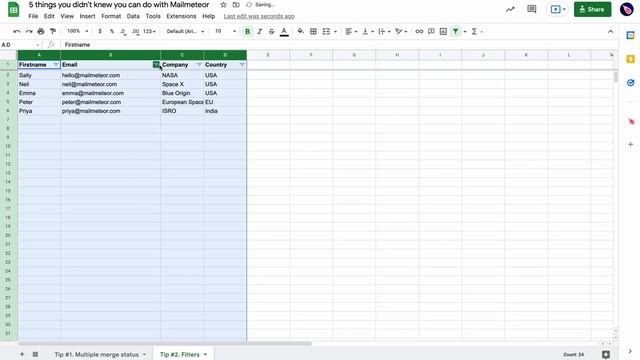Format as currency with dollar icon

100,31
